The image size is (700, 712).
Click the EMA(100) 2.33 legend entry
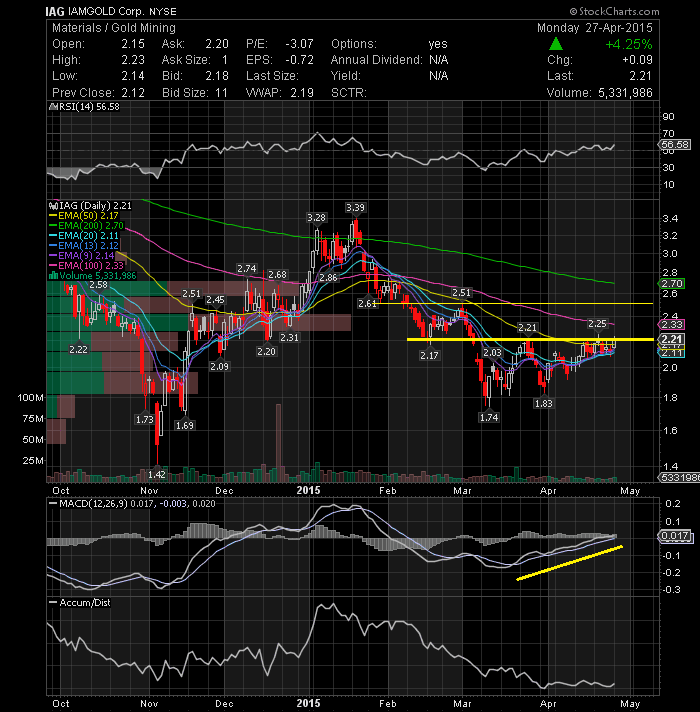coord(91,266)
